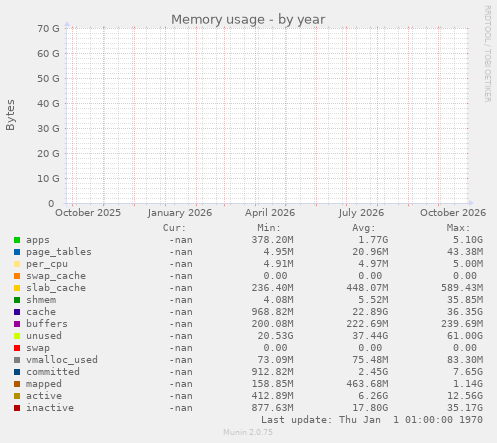Click the '40 G' y-axis label

(48, 104)
